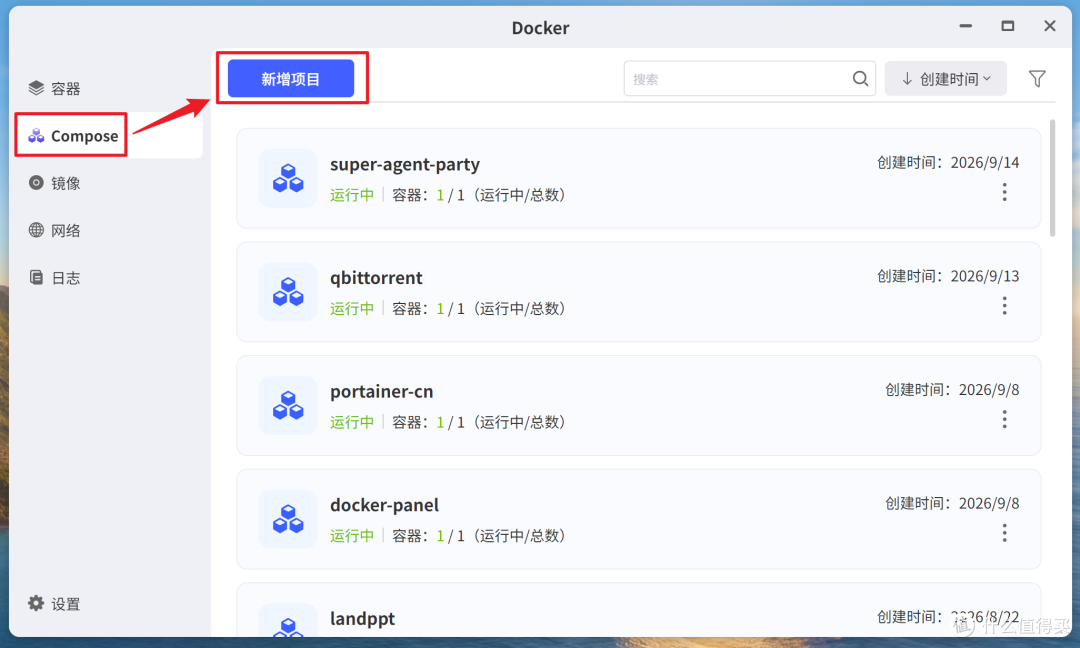Open the three-dot menu on the portainer-cn row (created 2026/9/8)
The height and width of the screenshot is (648, 1080).
point(1004,419)
